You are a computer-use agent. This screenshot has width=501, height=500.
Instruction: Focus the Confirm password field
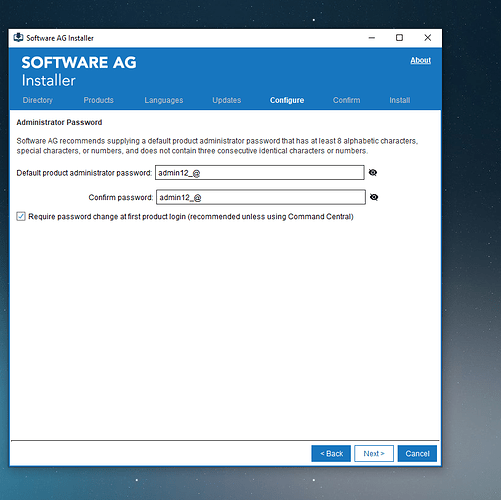click(x=261, y=197)
